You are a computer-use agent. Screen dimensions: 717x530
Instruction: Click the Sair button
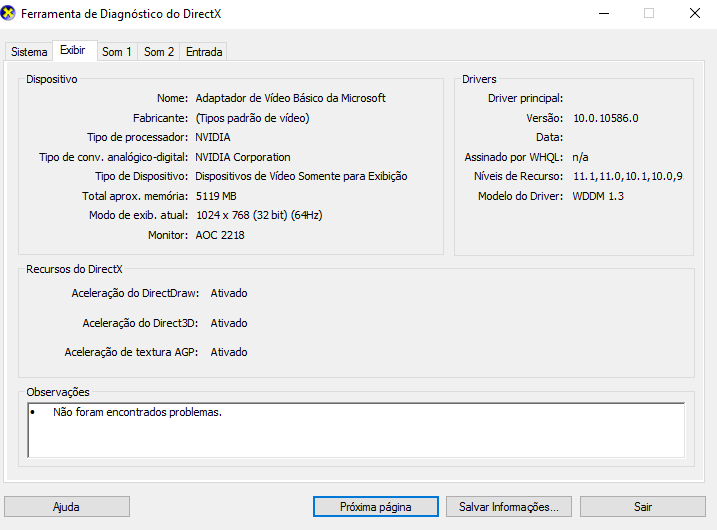pos(642,507)
